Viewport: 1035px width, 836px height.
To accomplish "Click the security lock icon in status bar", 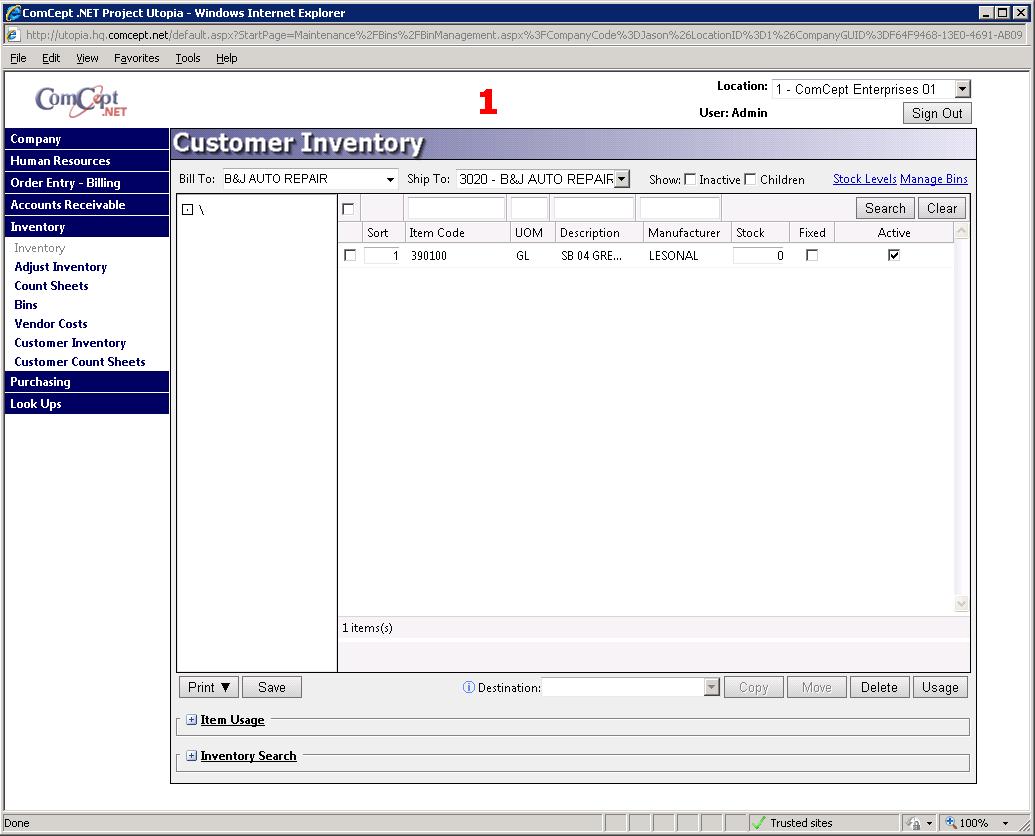I will [914, 823].
